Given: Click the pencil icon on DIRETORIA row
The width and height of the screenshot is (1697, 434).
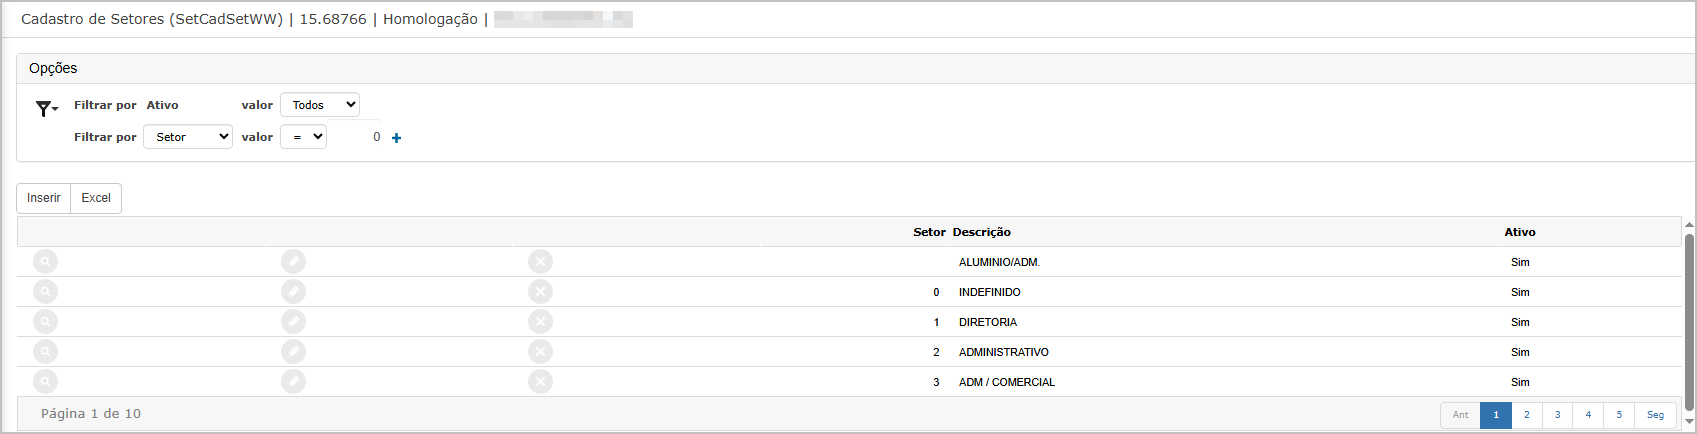Looking at the screenshot, I should [293, 322].
